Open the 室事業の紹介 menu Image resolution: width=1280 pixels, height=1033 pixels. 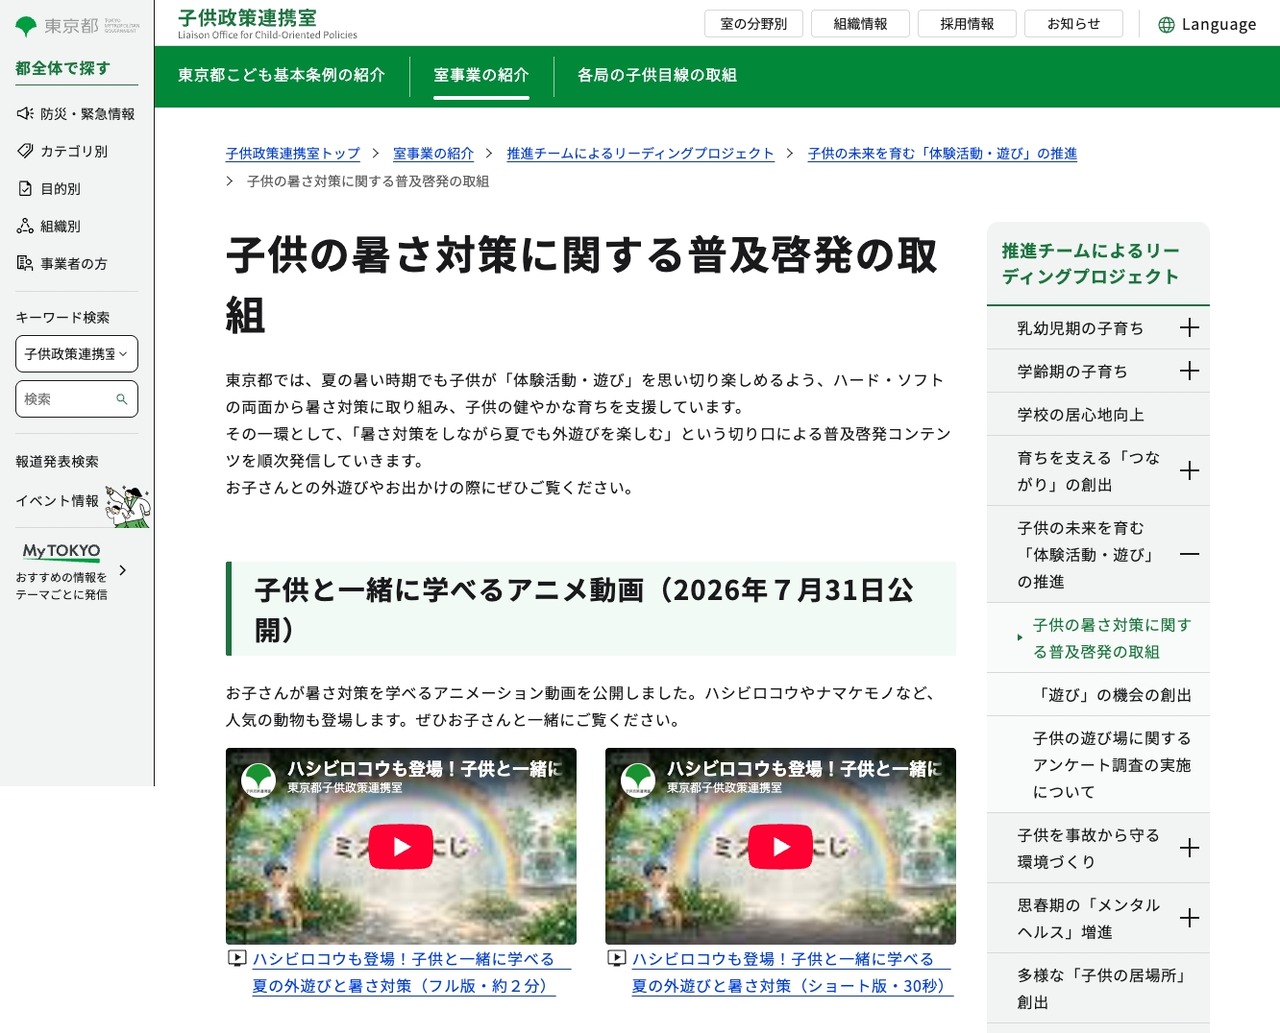pyautogui.click(x=481, y=75)
